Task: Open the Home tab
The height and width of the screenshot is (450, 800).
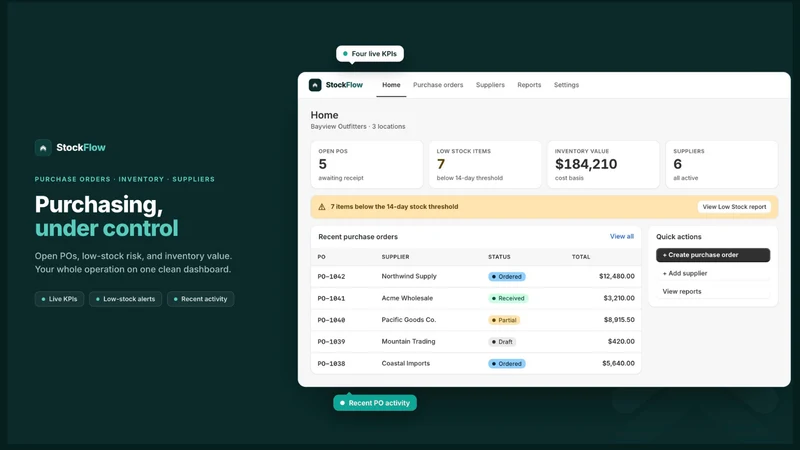Action: pos(391,85)
